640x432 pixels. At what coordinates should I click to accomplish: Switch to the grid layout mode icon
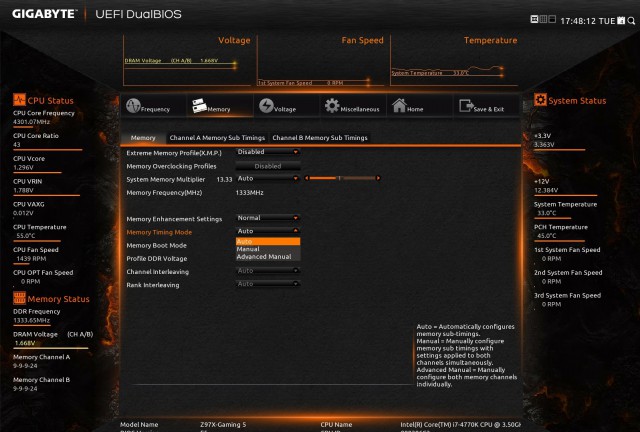[x=543, y=19]
